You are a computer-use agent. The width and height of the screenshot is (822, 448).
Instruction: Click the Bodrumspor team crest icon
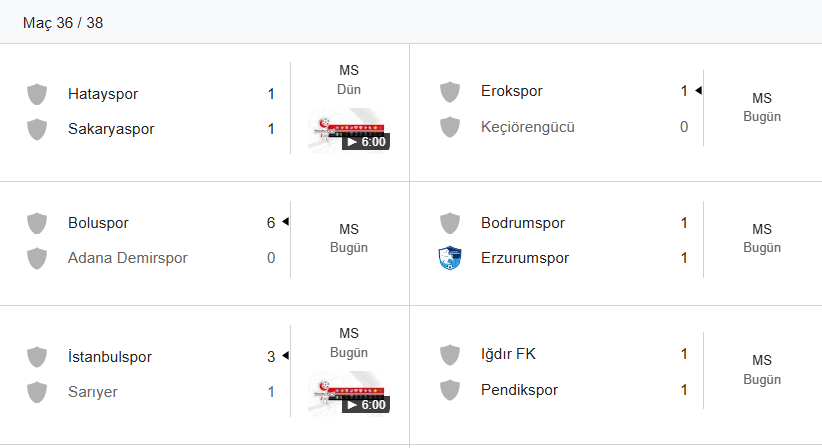point(450,223)
